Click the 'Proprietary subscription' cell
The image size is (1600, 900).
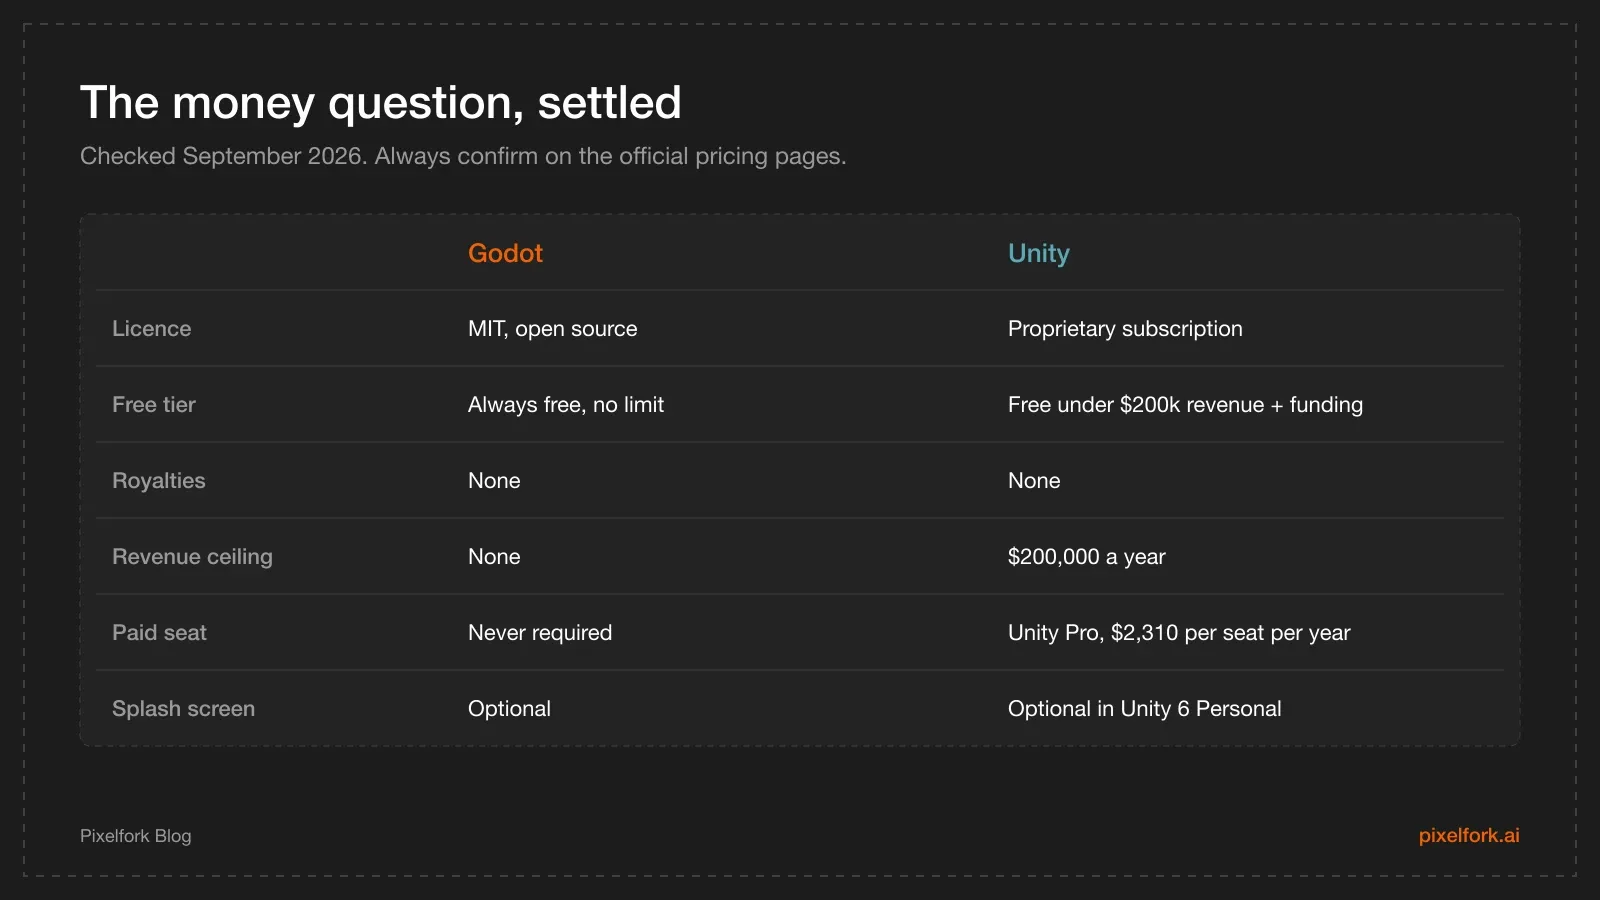[1125, 328]
